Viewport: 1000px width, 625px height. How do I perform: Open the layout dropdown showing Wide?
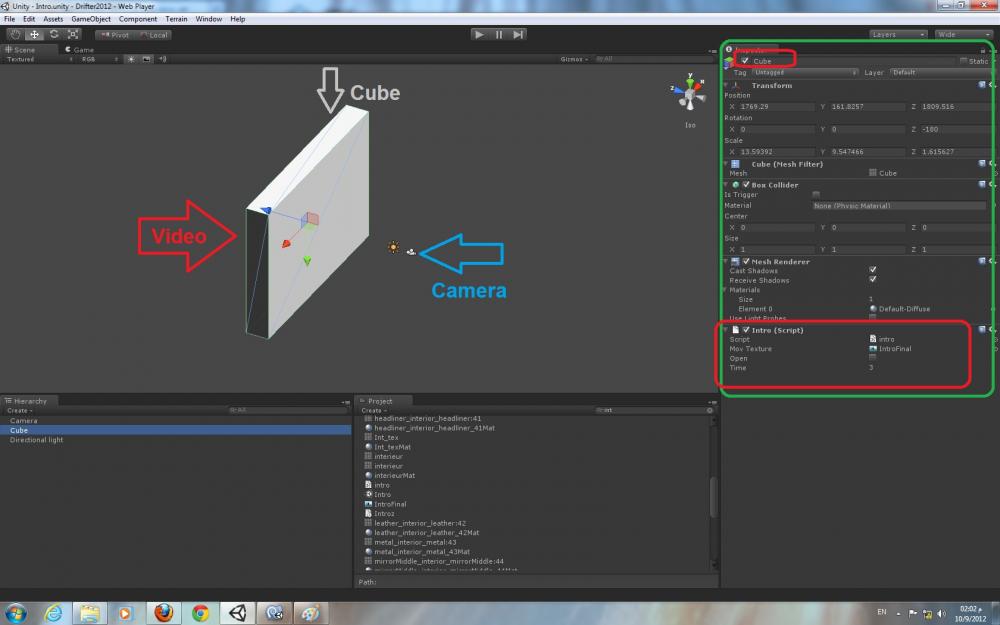point(963,34)
